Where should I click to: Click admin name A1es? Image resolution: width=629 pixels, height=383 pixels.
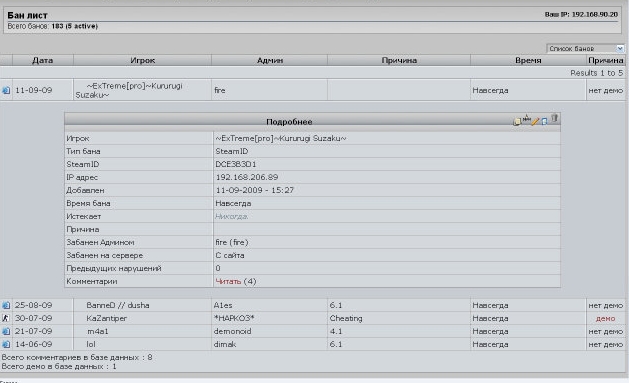pyautogui.click(x=223, y=305)
